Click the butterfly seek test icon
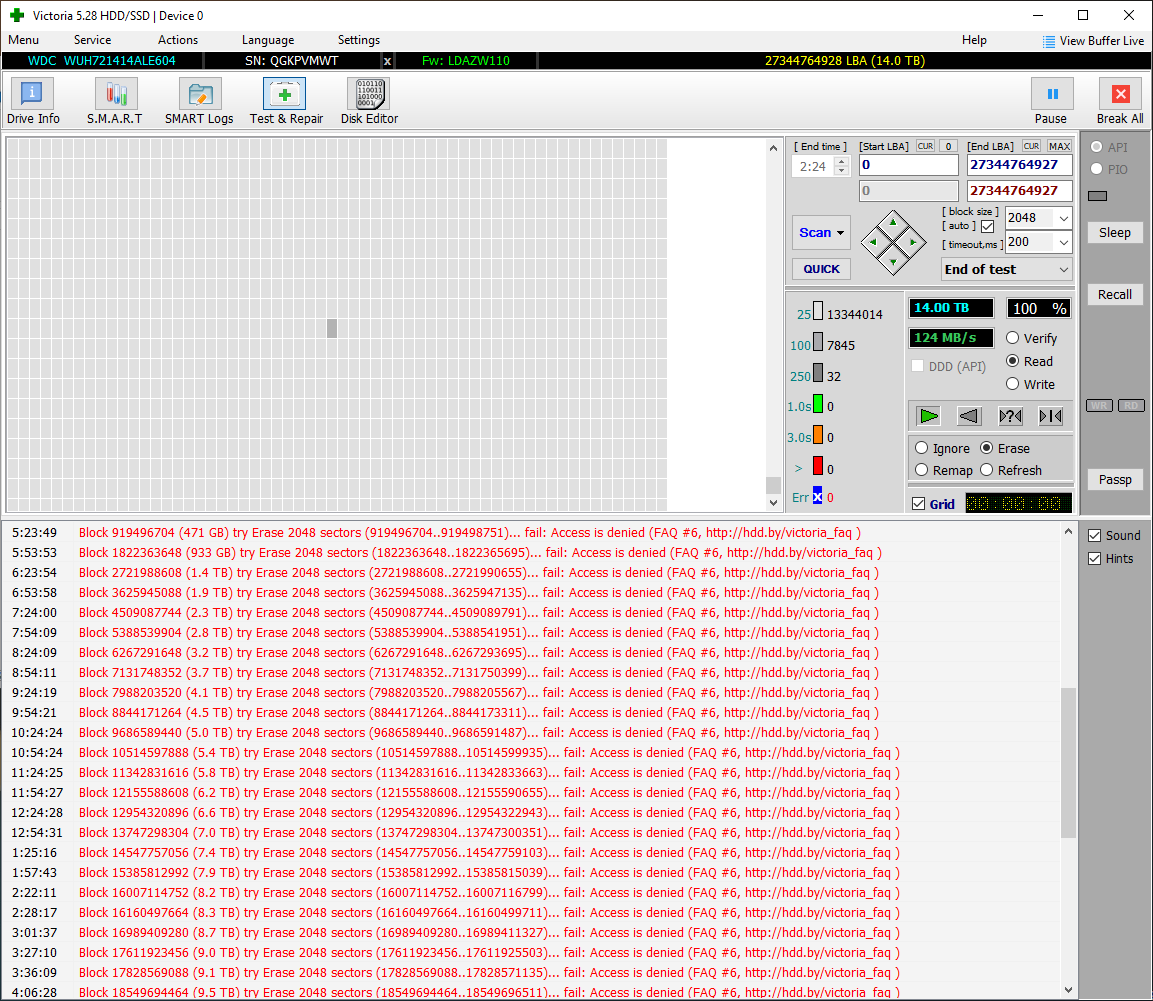Image resolution: width=1153 pixels, height=1001 pixels. click(1051, 416)
